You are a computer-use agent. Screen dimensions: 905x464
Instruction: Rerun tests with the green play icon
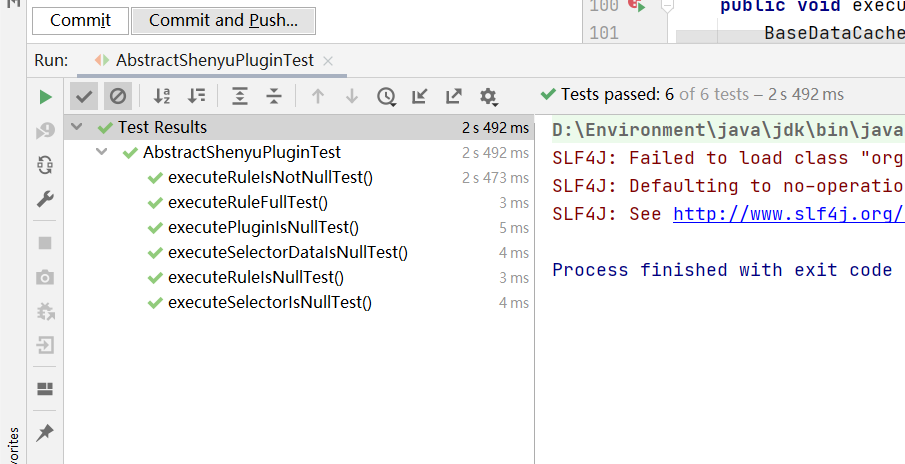46,97
